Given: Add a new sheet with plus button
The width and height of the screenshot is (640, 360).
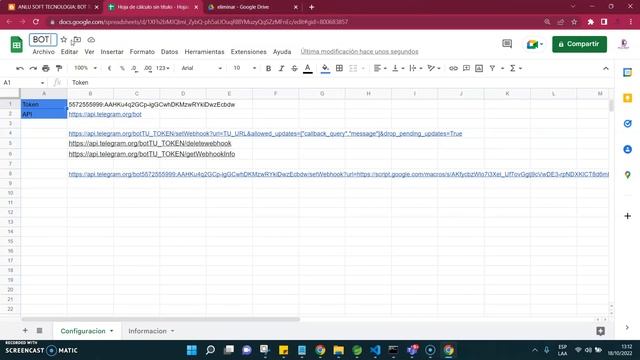Looking at the screenshot, I should click(25, 331).
